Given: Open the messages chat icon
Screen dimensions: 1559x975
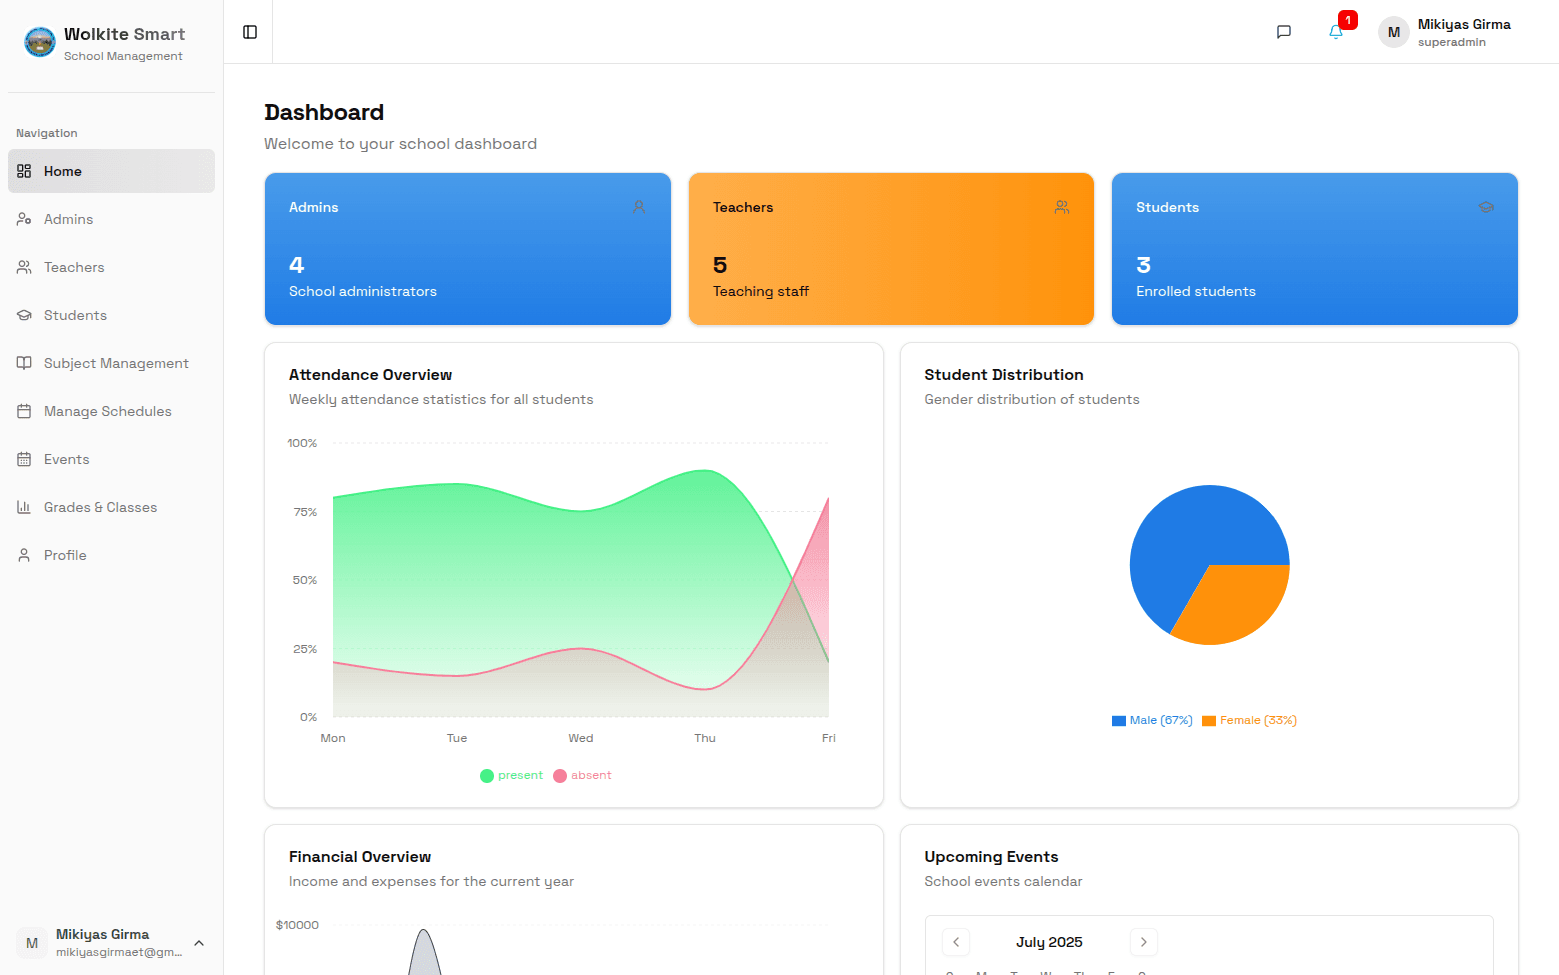Looking at the screenshot, I should (1284, 32).
